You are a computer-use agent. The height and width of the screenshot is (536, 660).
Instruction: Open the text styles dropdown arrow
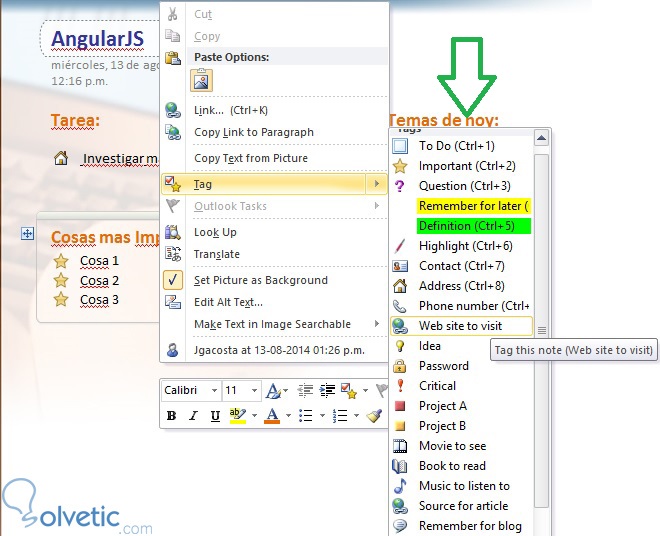(x=286, y=391)
